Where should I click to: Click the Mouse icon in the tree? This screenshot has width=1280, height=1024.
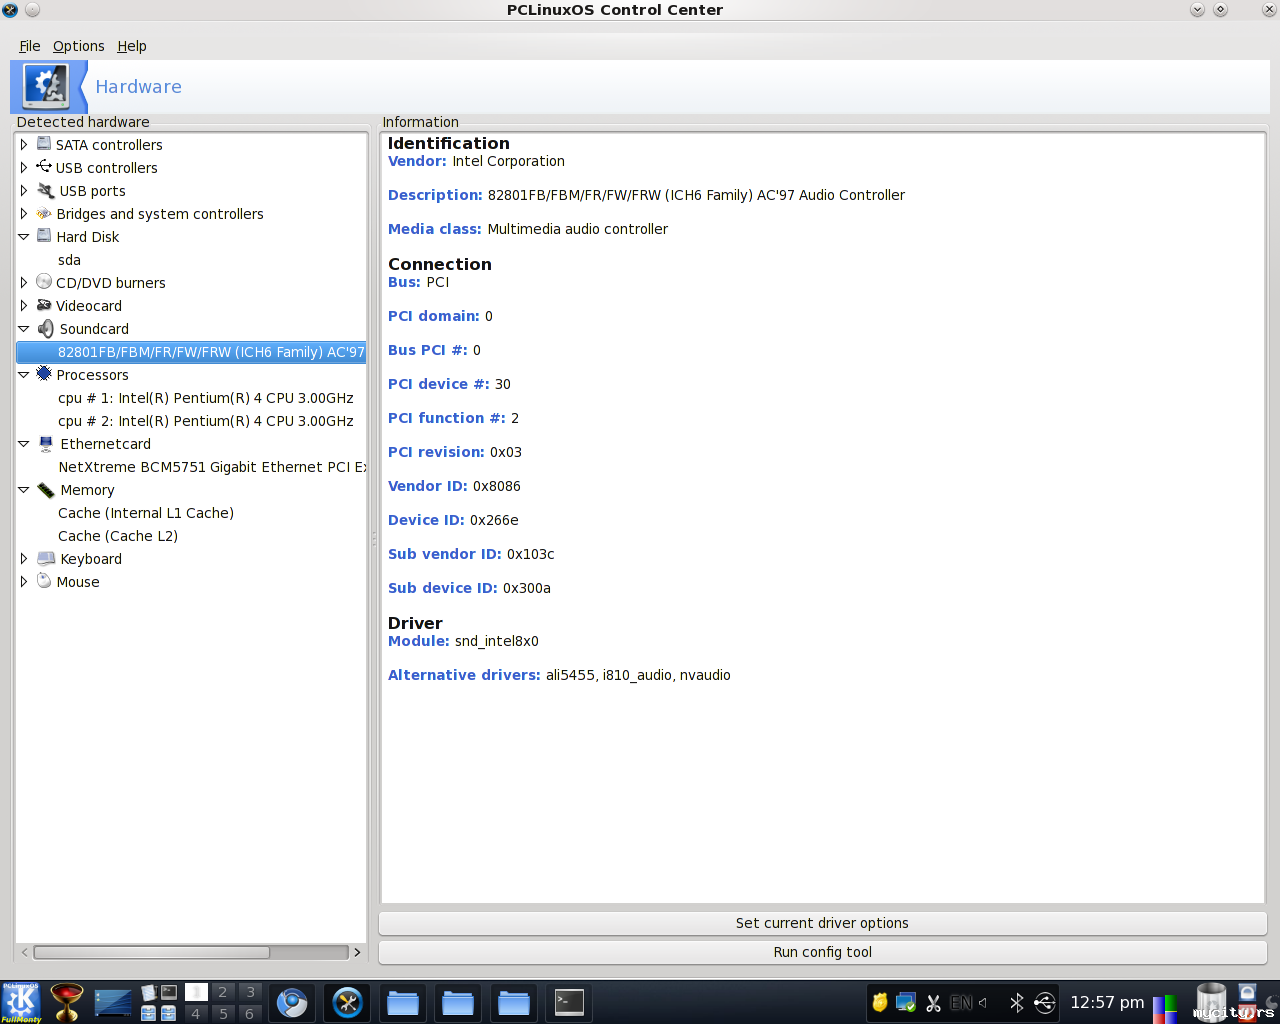(x=44, y=581)
